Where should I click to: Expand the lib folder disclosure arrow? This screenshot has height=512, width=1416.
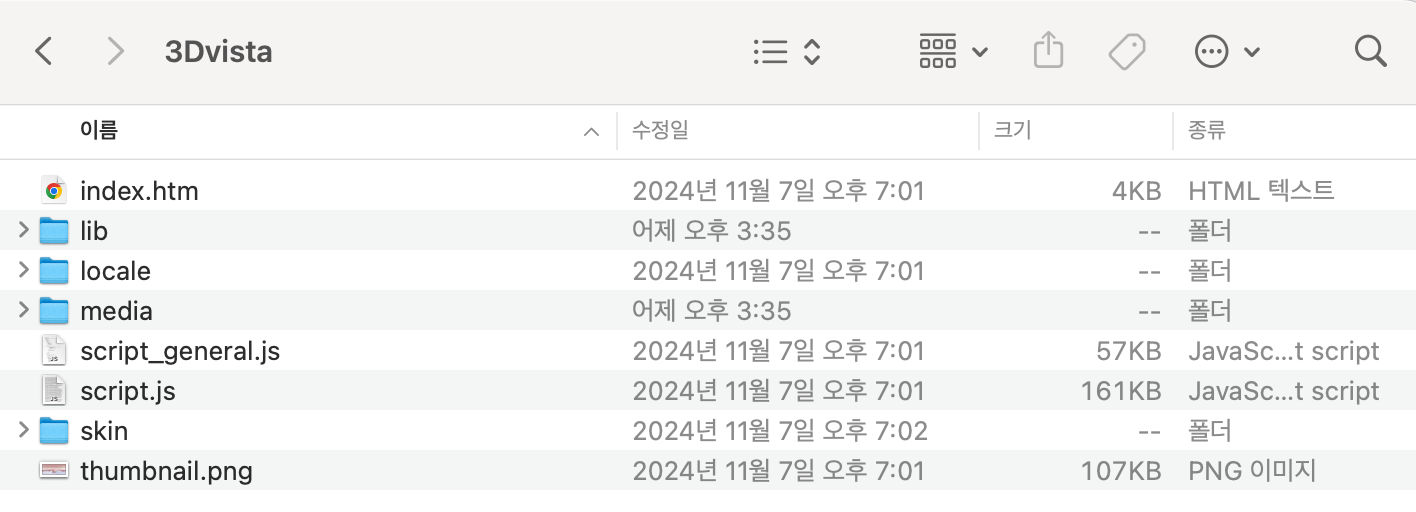click(23, 231)
